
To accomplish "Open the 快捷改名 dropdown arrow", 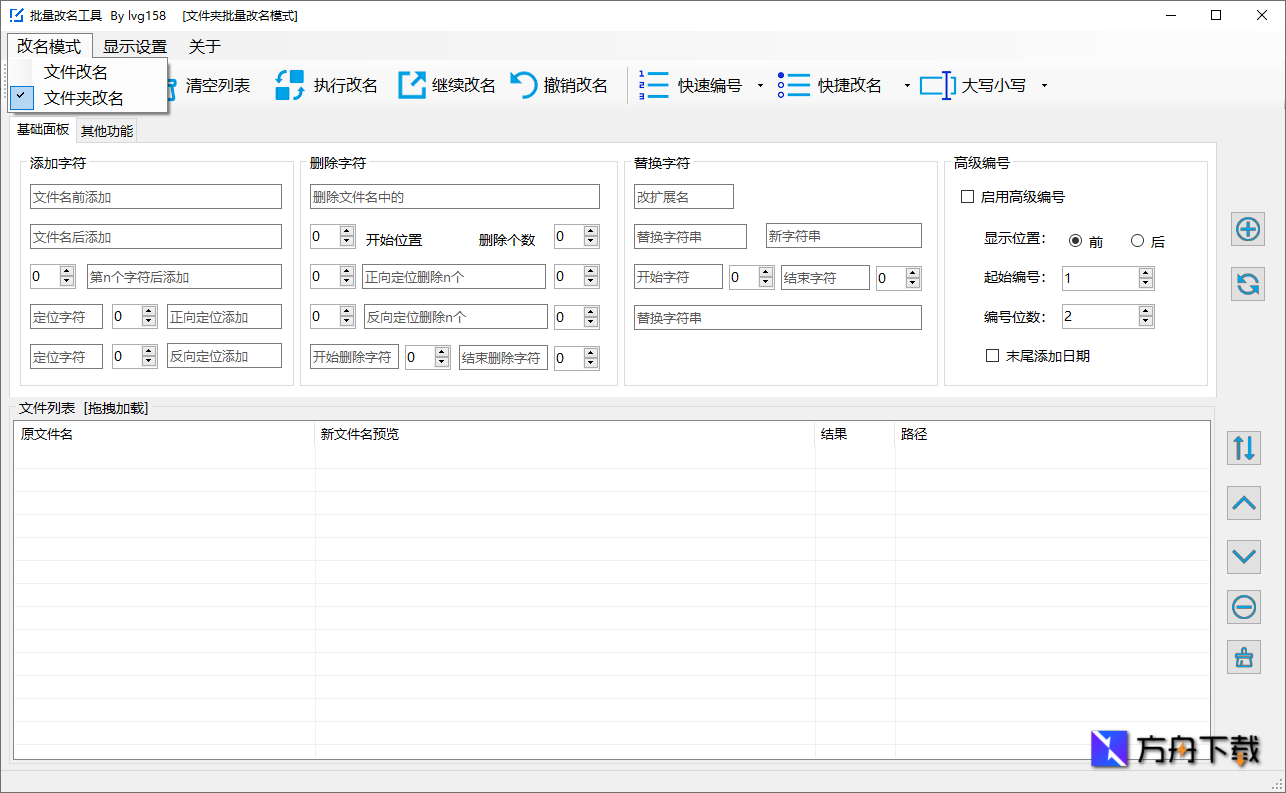I will click(906, 86).
